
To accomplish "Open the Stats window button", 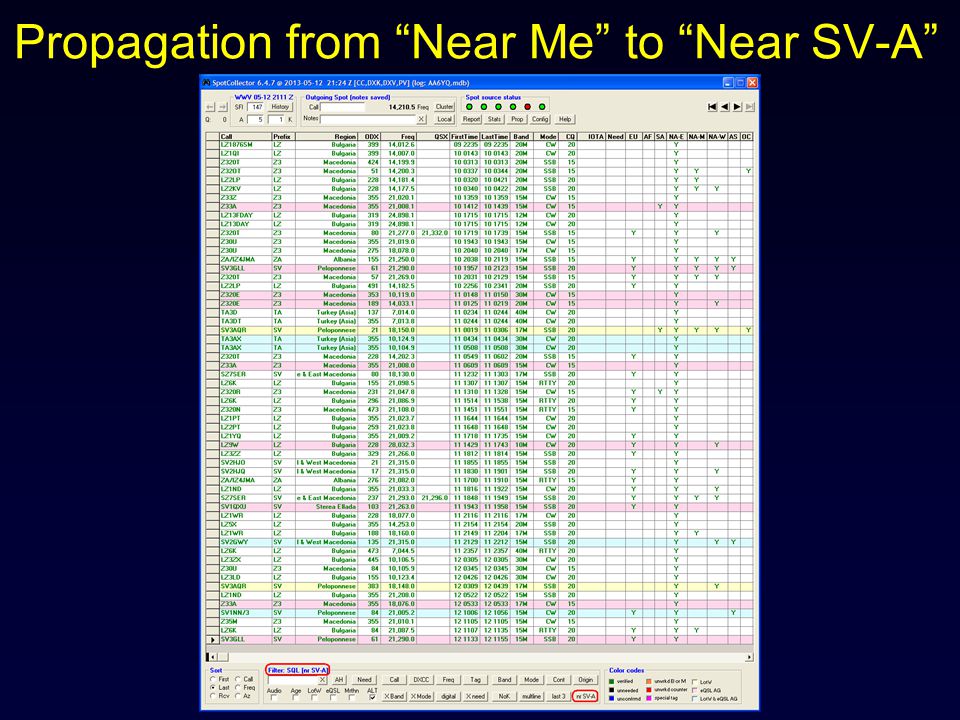I will [x=494, y=119].
